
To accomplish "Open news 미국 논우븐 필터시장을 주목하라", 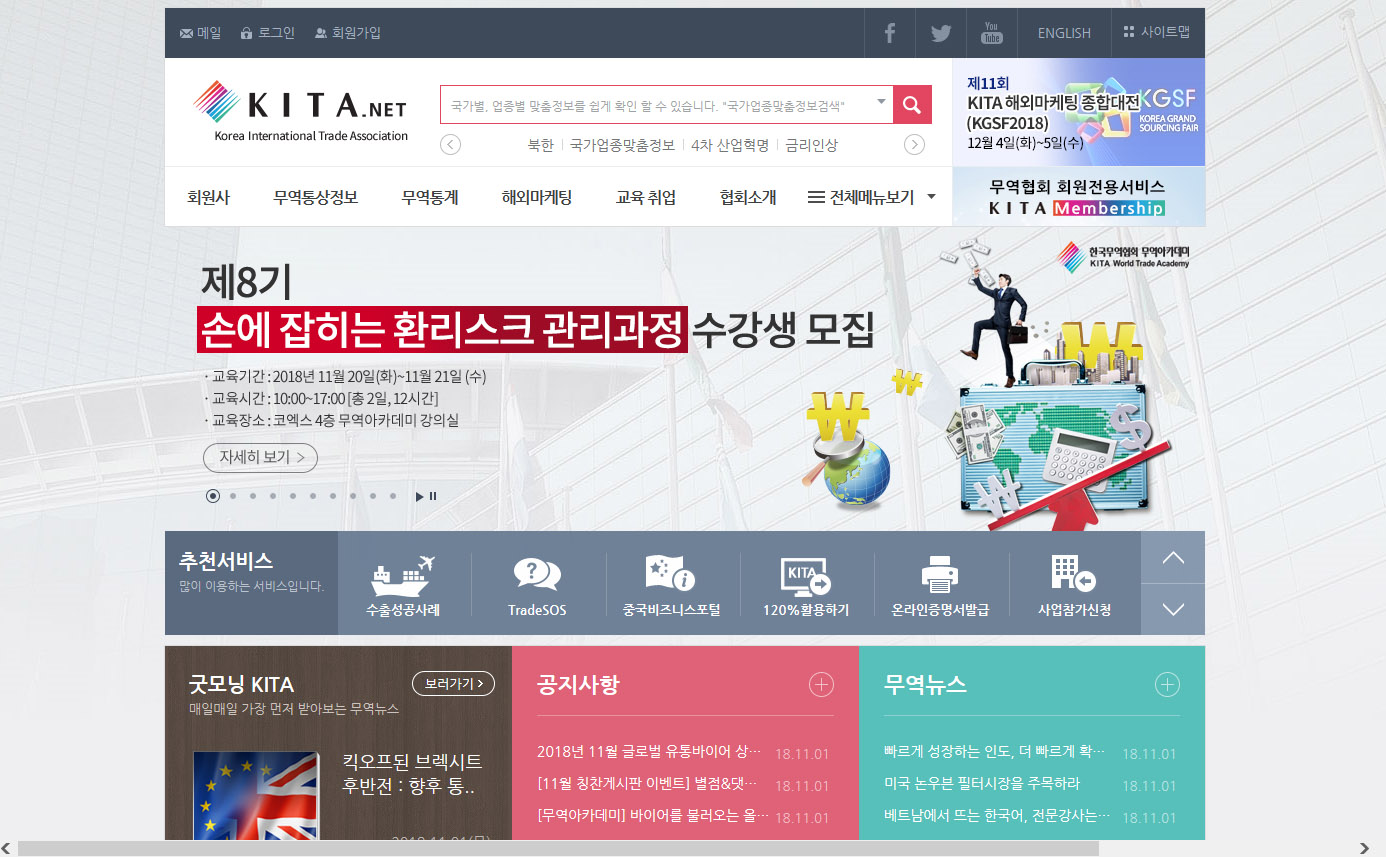I will (x=982, y=784).
